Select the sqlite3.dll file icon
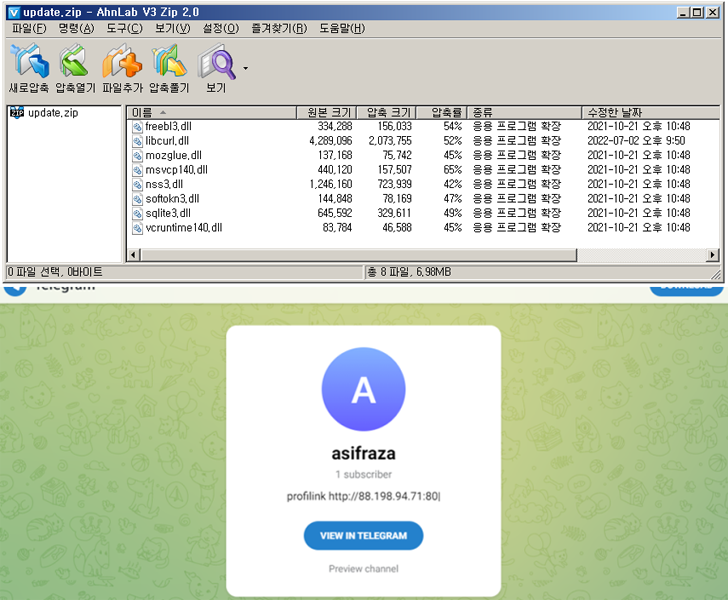 point(137,213)
